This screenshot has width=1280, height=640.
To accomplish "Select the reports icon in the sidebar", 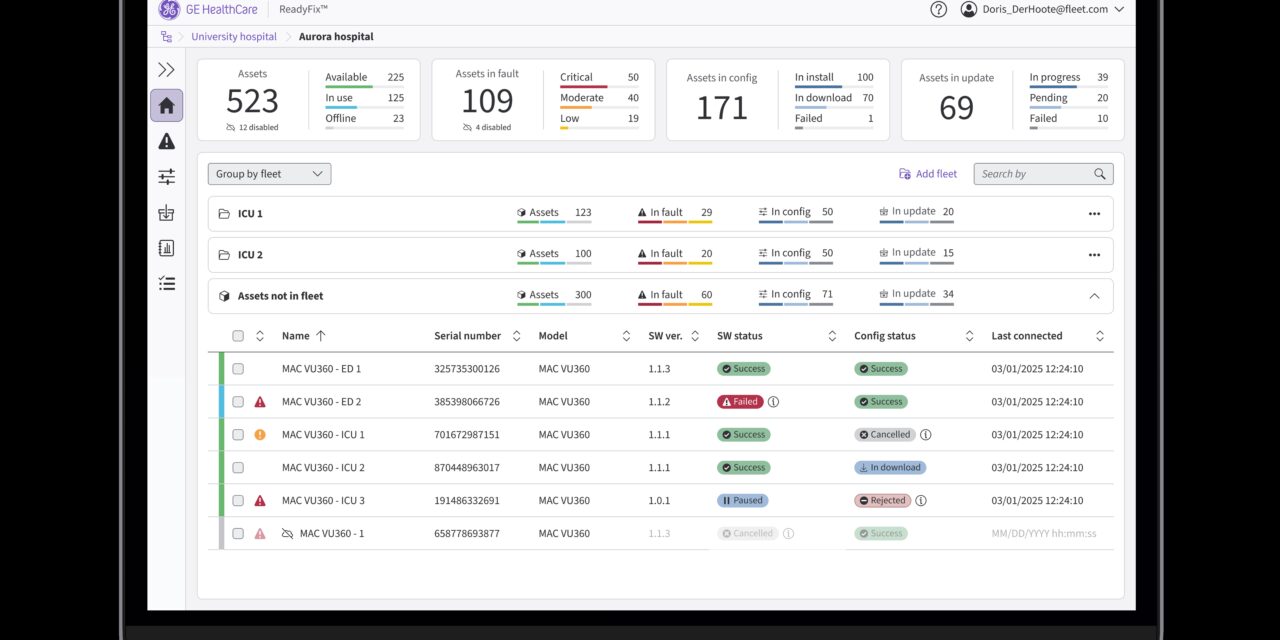I will [x=166, y=247].
